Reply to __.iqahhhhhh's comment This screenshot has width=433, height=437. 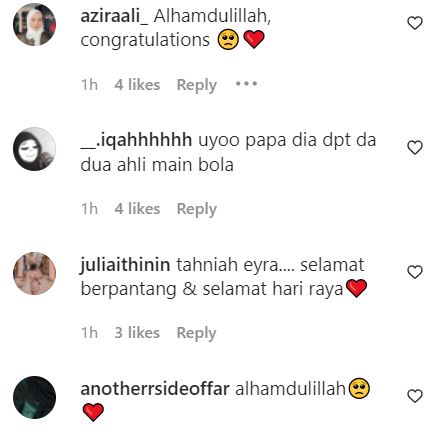click(197, 209)
